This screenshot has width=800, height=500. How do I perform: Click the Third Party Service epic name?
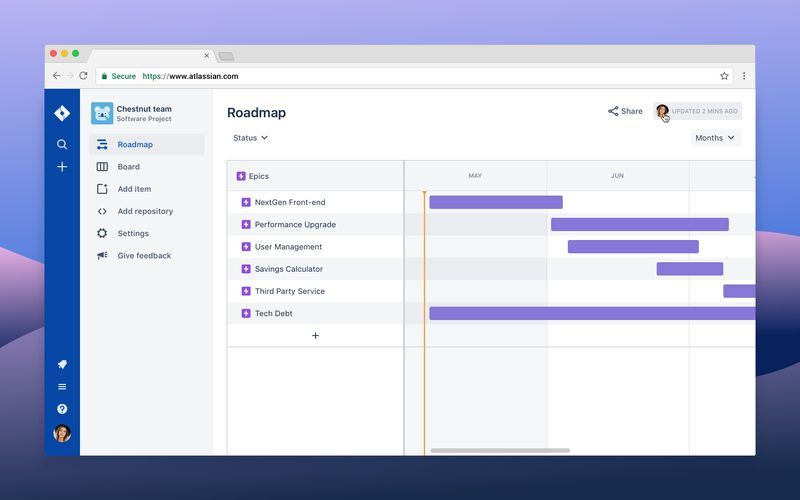[290, 291]
